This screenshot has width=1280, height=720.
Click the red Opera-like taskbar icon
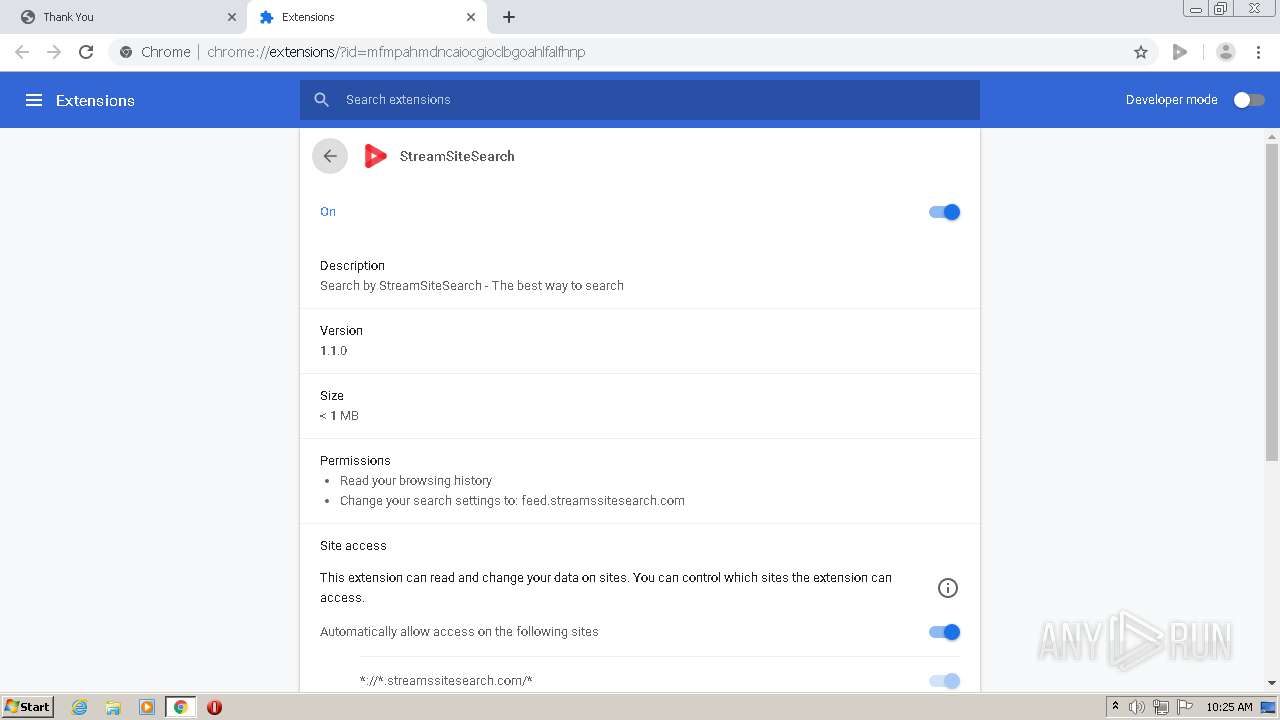pos(214,707)
